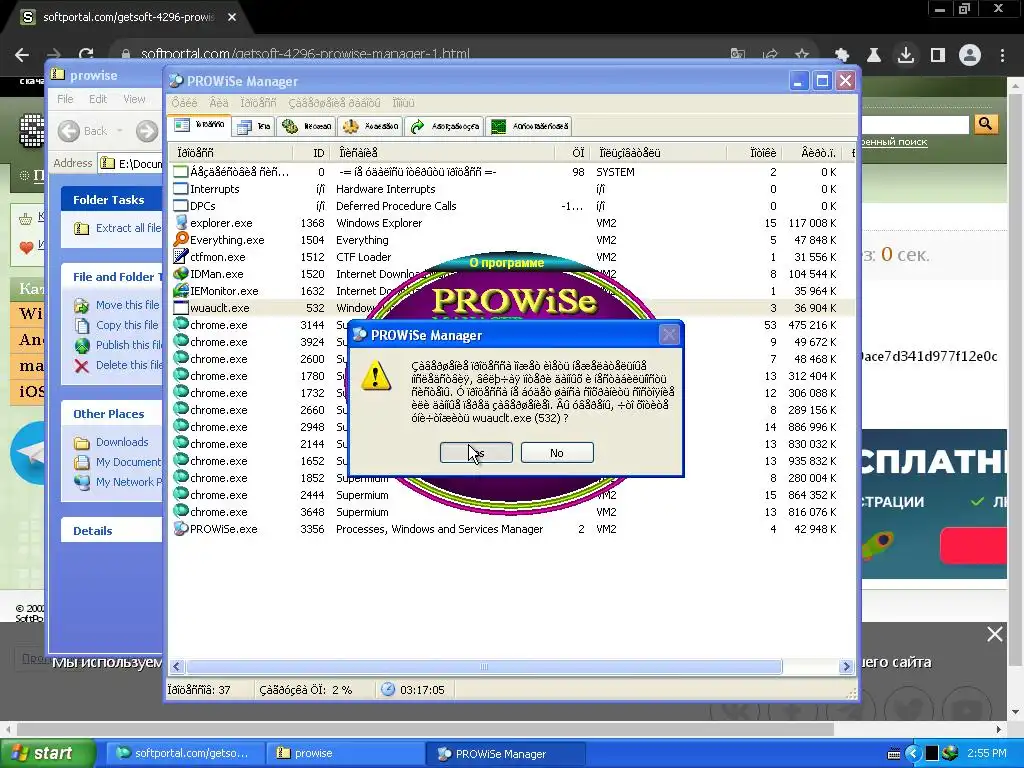Select the chrome.exe row with ID 3144

click(512, 325)
